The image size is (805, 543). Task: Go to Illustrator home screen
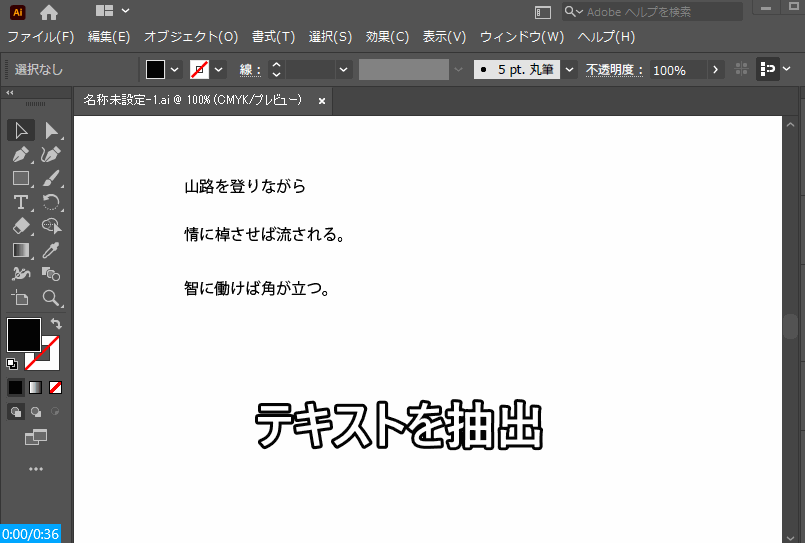pos(49,12)
